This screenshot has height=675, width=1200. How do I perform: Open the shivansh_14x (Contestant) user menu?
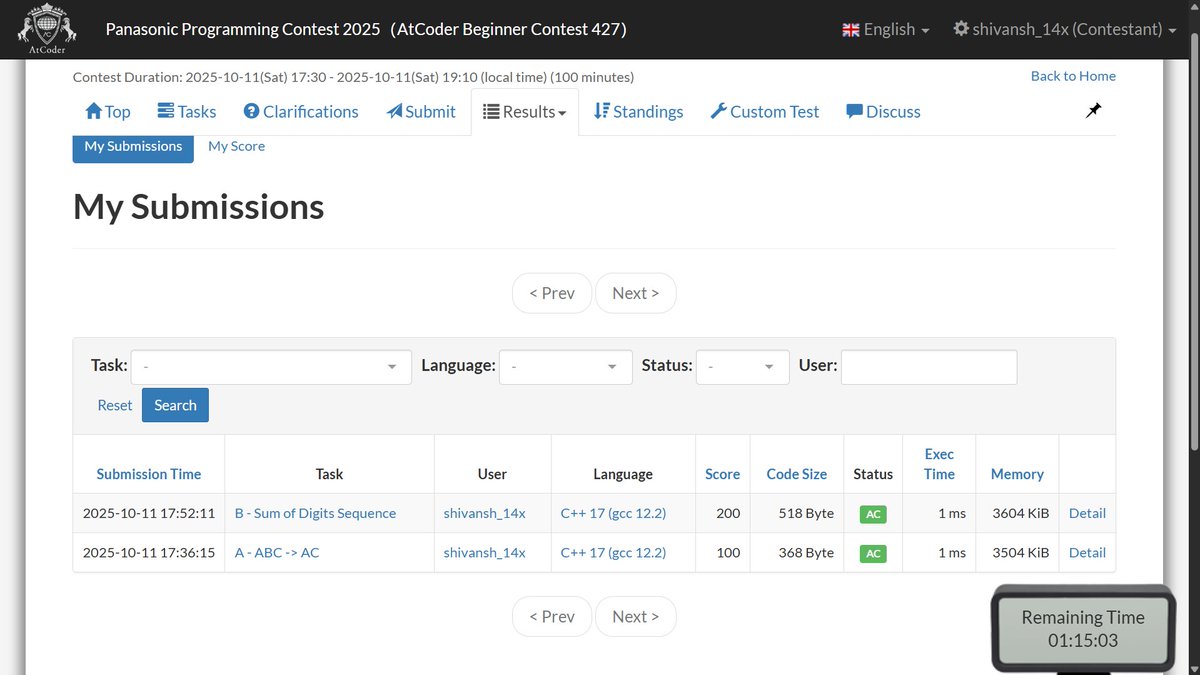tap(1065, 30)
